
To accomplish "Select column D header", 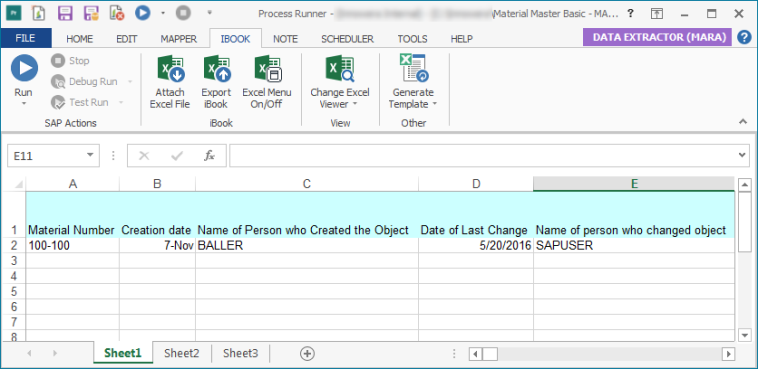I will pyautogui.click(x=476, y=184).
